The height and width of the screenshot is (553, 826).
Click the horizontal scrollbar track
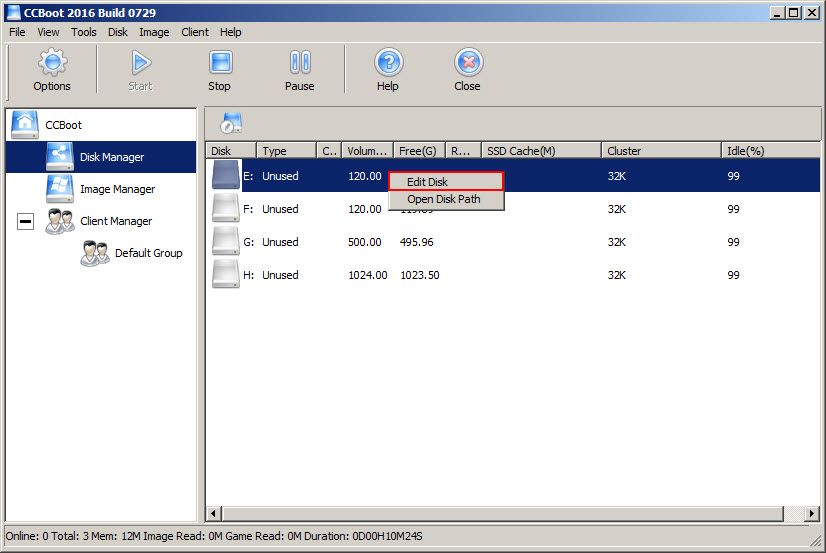(793, 513)
